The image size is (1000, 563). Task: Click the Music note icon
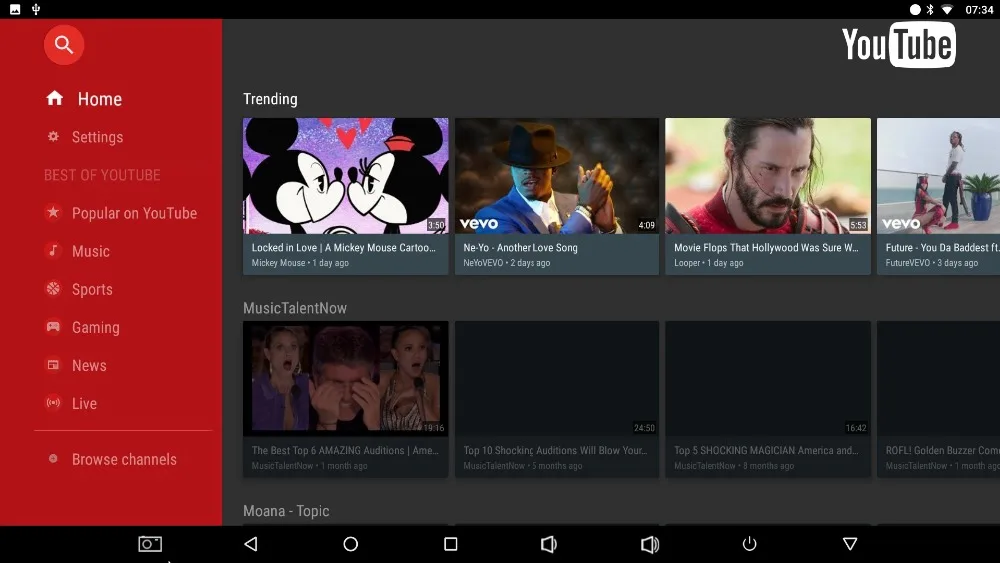54,251
